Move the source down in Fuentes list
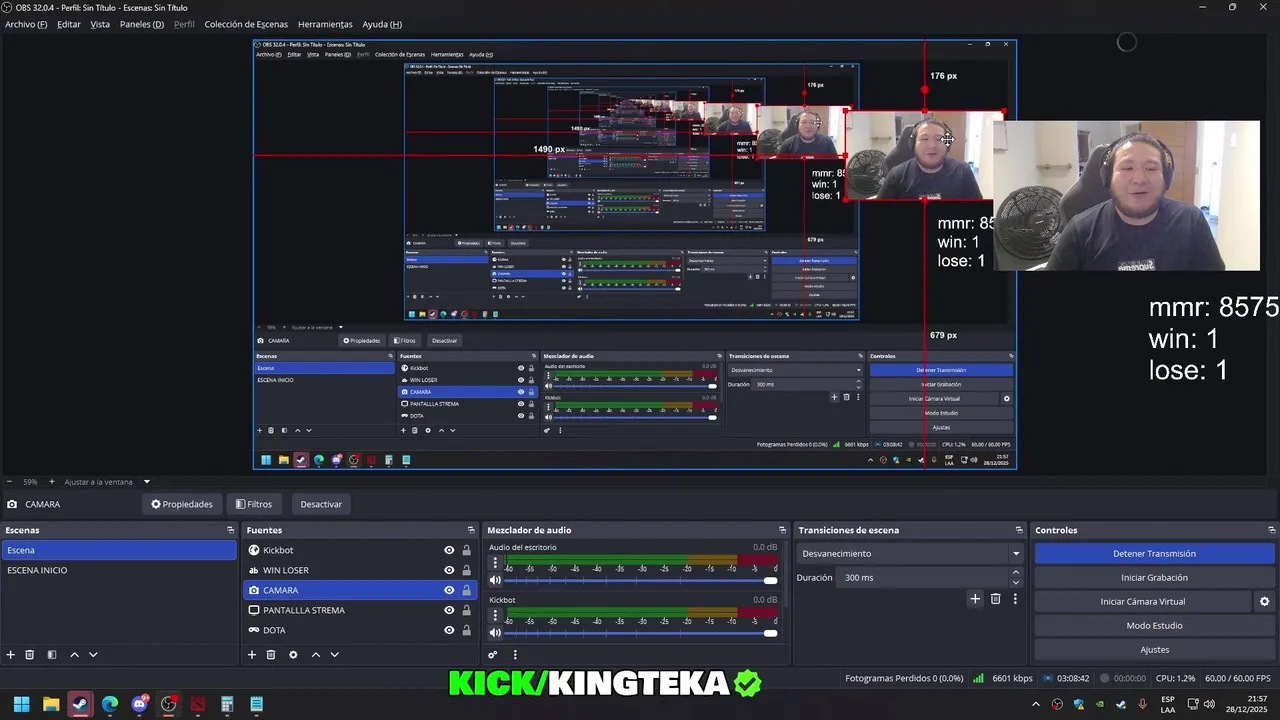This screenshot has height=720, width=1280. click(335, 655)
